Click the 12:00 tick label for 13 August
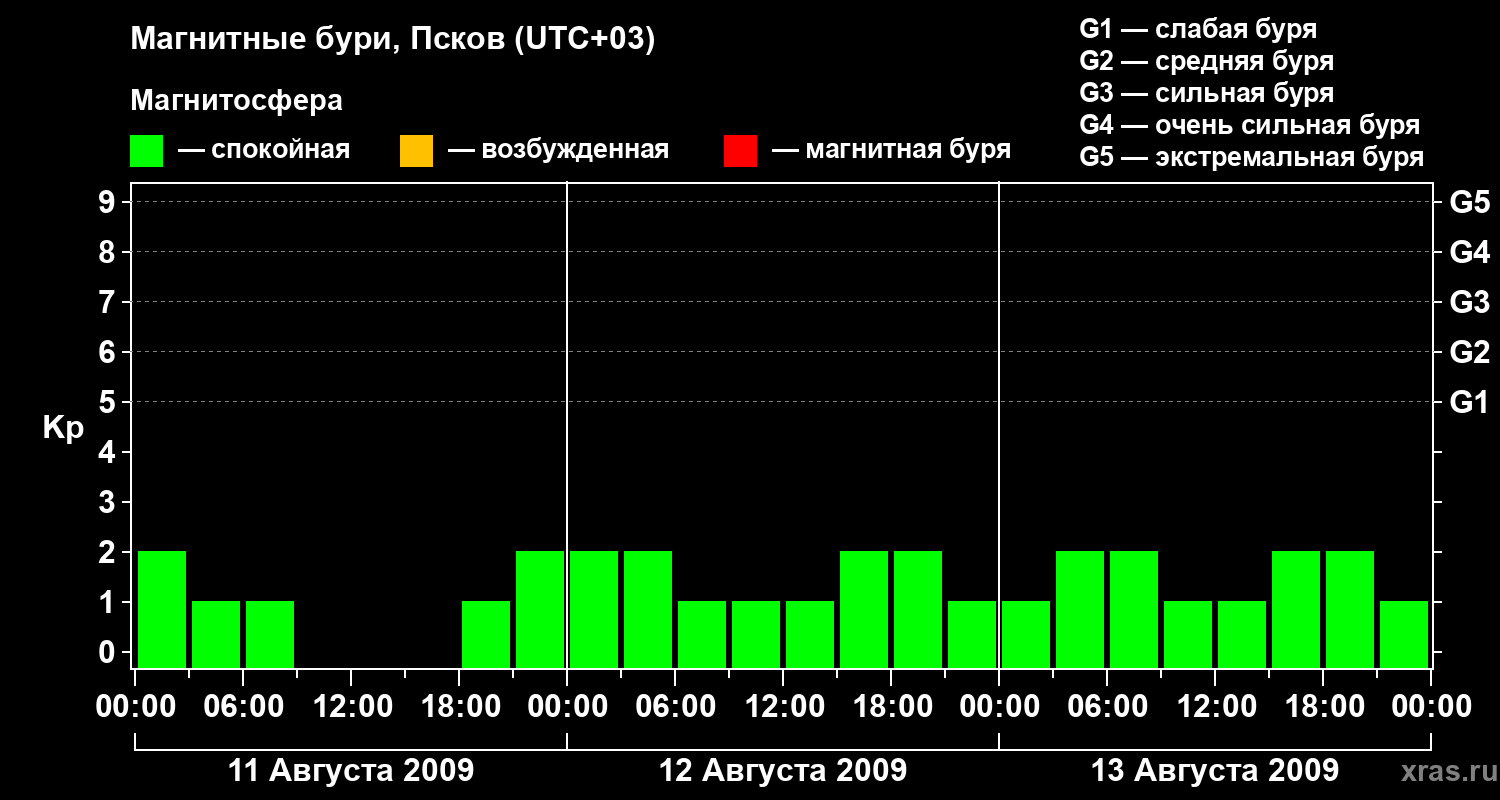Image resolution: width=1500 pixels, height=800 pixels. [x=1215, y=707]
